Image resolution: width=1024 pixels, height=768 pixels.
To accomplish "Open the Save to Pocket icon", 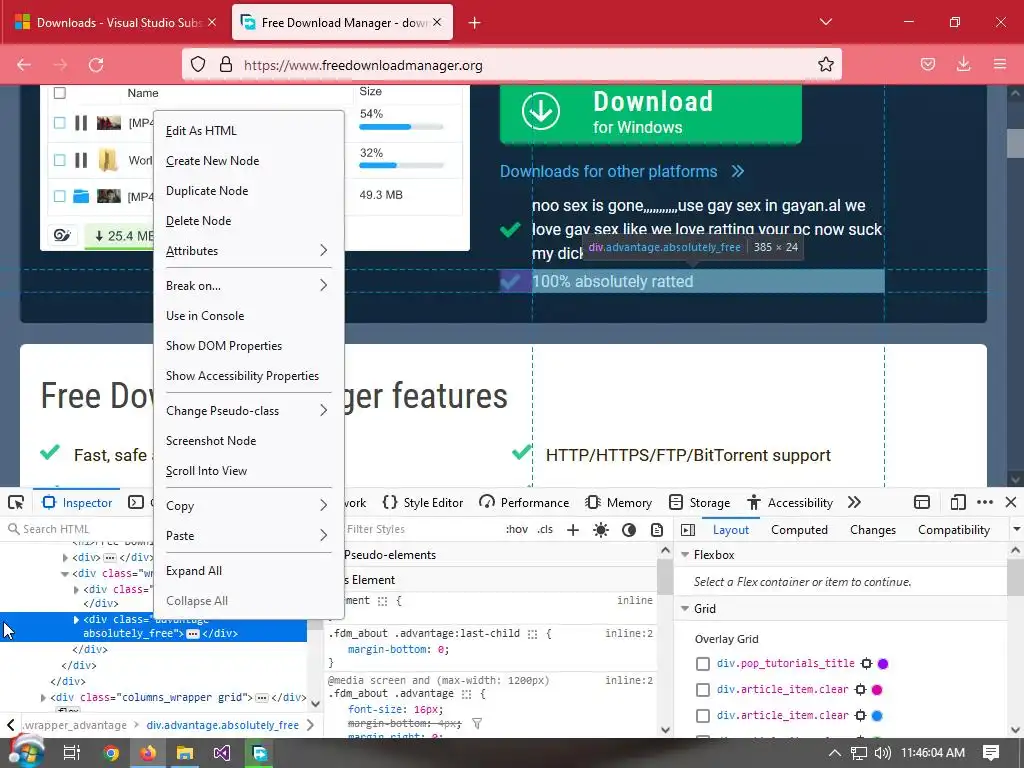I will point(928,65).
